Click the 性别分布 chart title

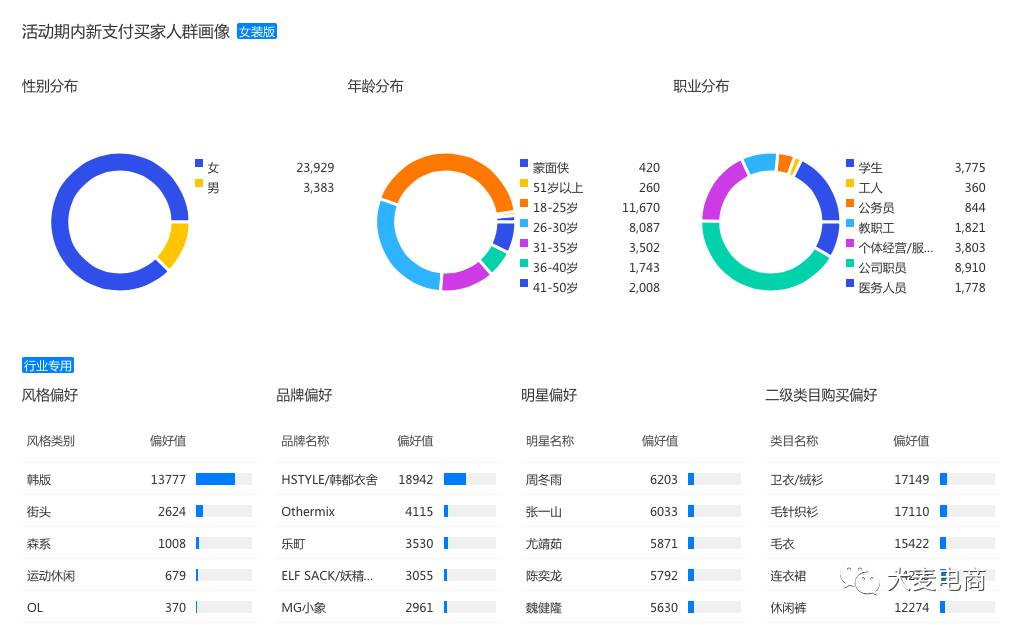click(x=50, y=86)
